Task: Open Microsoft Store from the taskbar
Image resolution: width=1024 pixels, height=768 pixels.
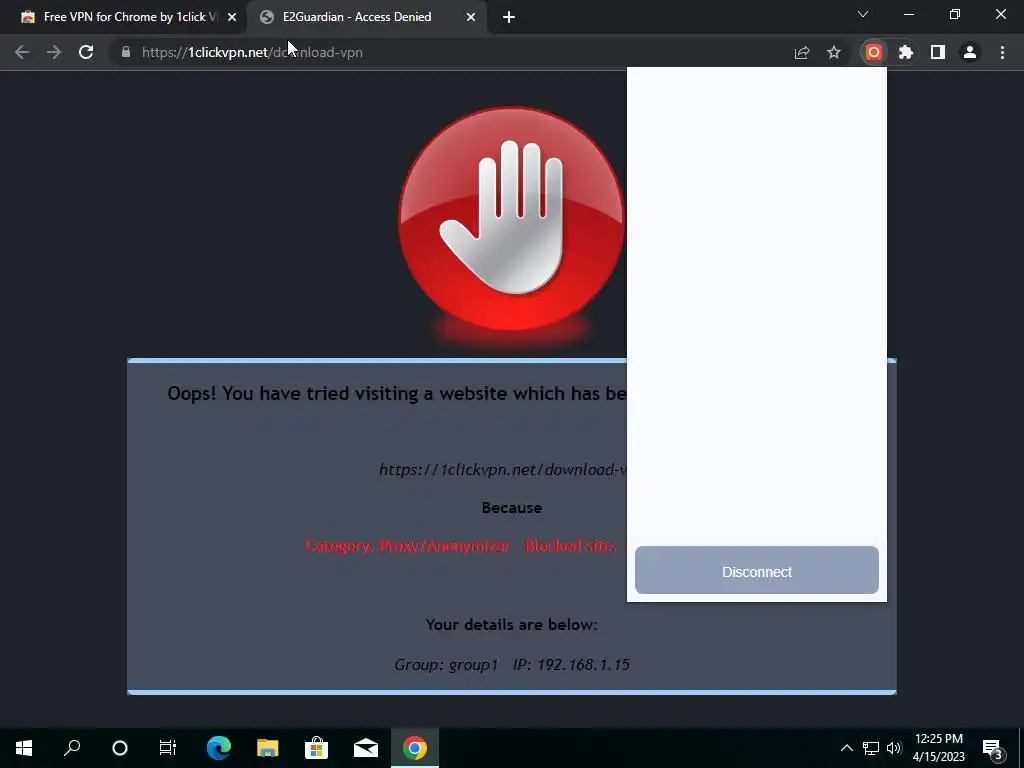Action: tap(317, 748)
